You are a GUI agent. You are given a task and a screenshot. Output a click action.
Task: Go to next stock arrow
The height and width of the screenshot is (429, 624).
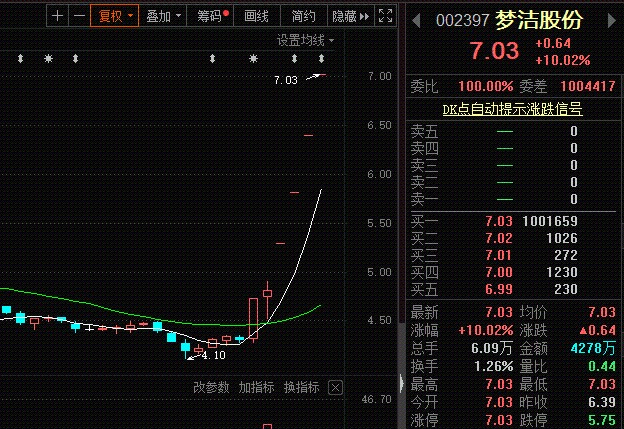point(612,20)
